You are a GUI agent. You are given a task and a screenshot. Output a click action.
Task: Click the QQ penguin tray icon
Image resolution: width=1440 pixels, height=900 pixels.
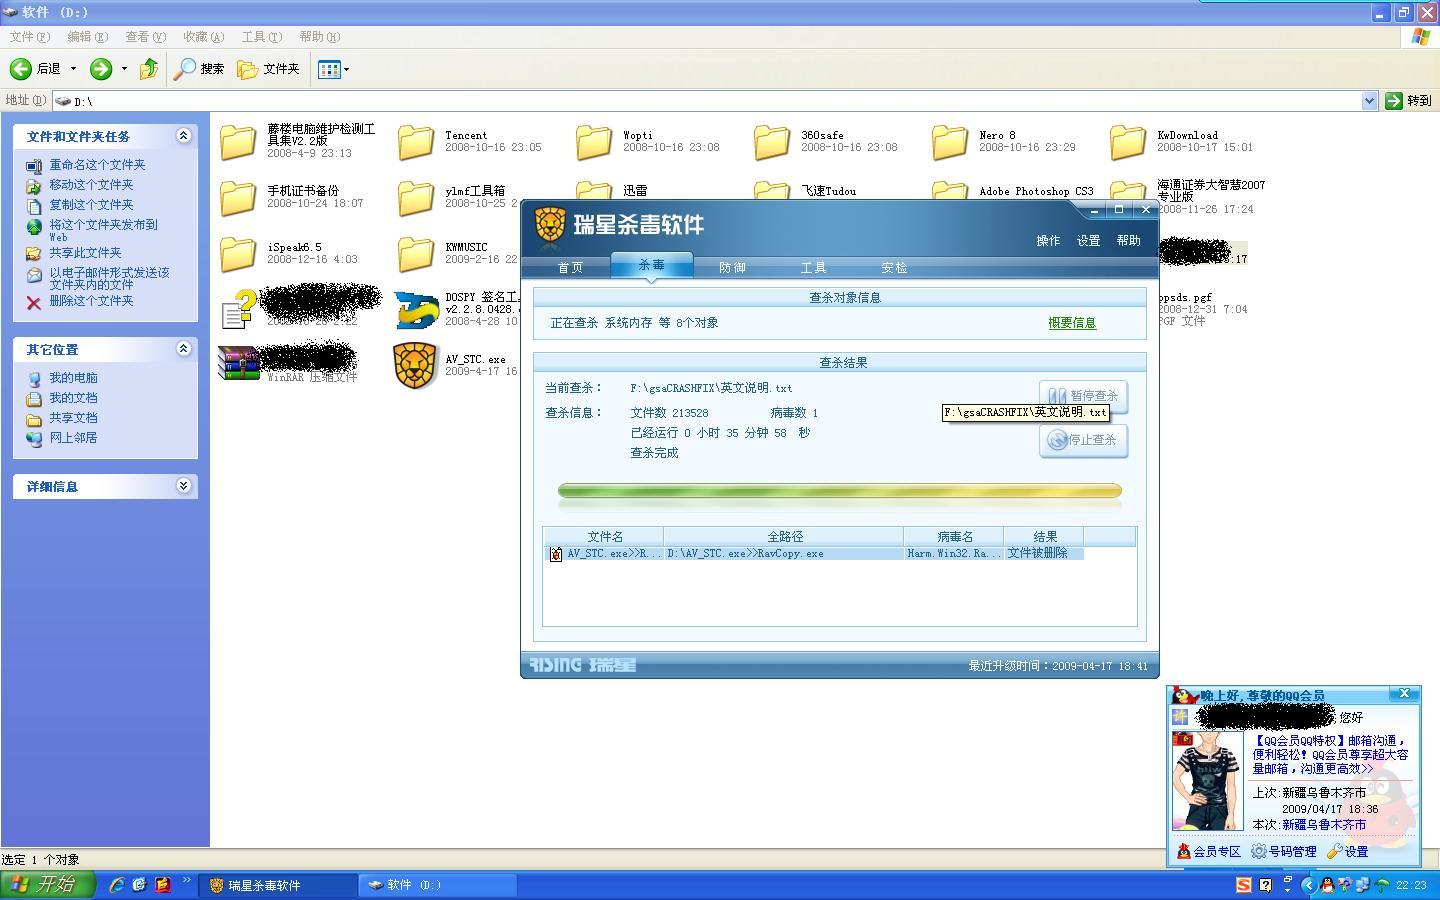1326,885
